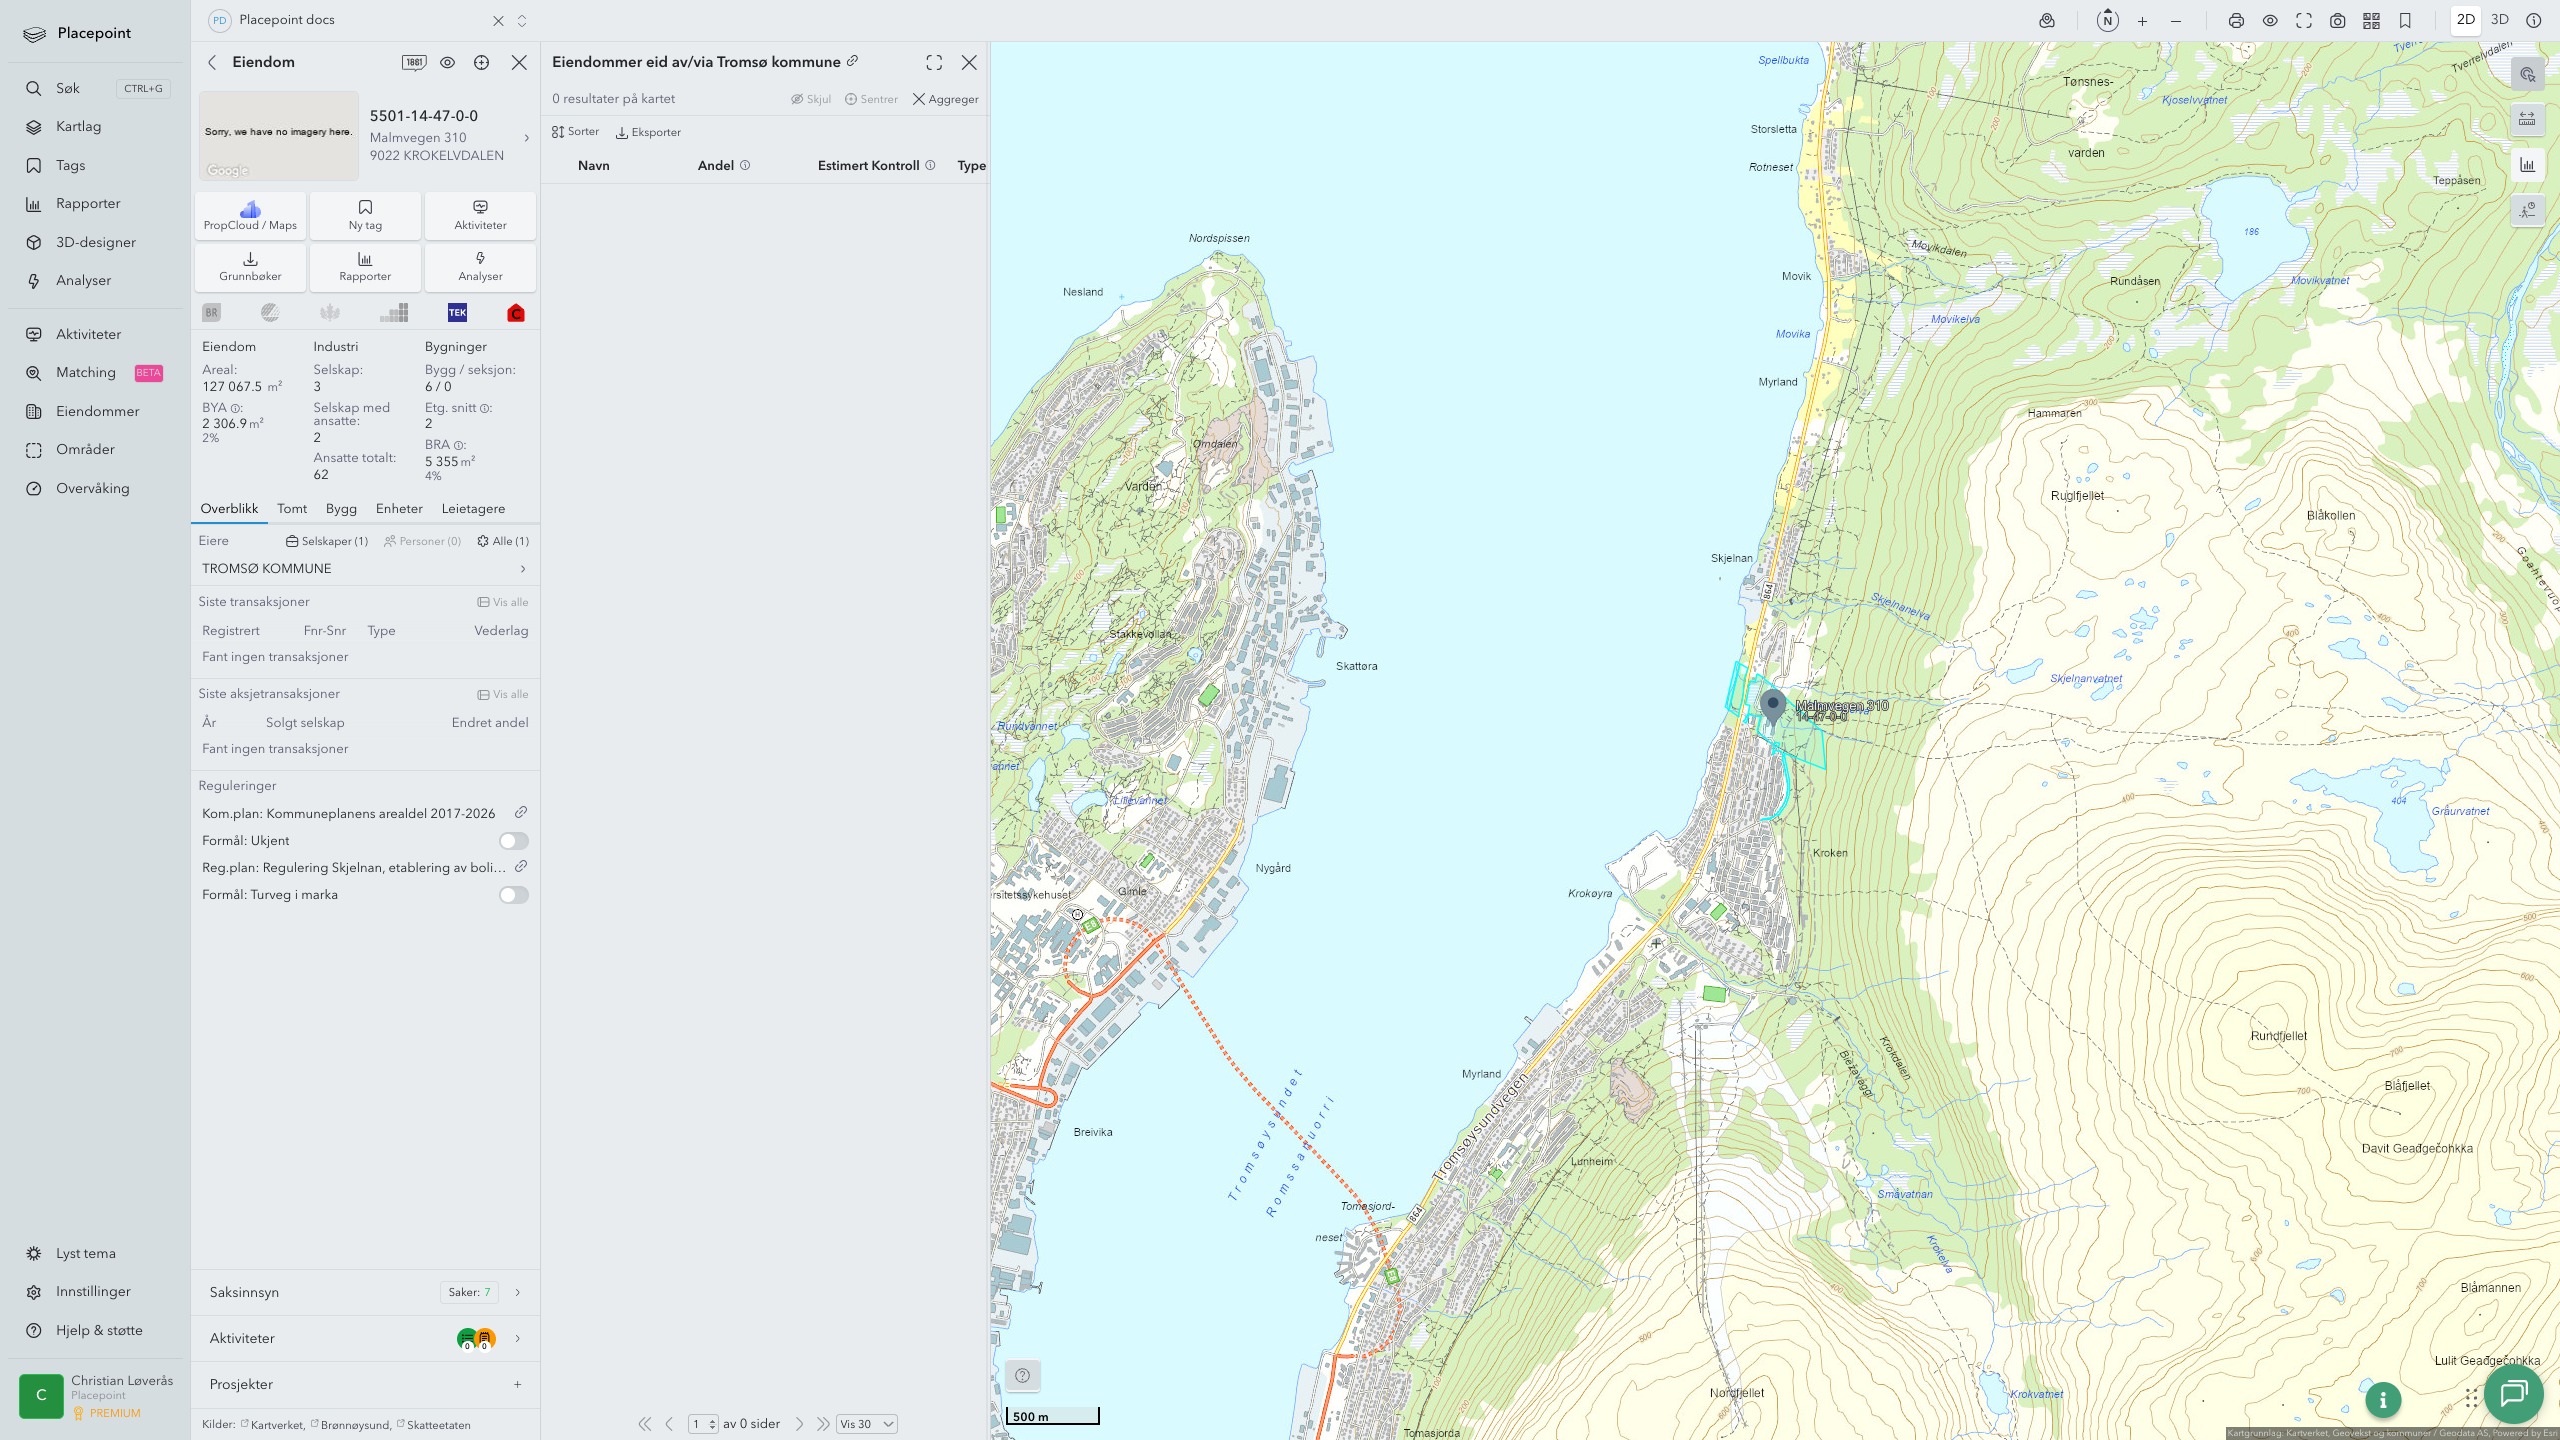The height and width of the screenshot is (1440, 2560).
Task: Print the map view
Action: pos(2236,20)
